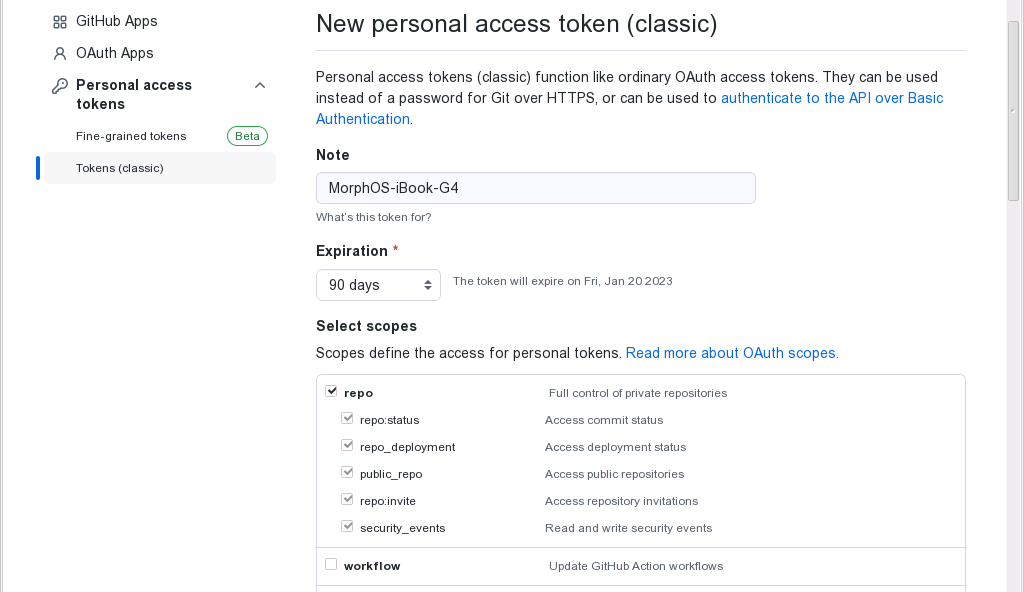Open Read more about OAuth scopes link
This screenshot has height=592, width=1024.
(732, 353)
